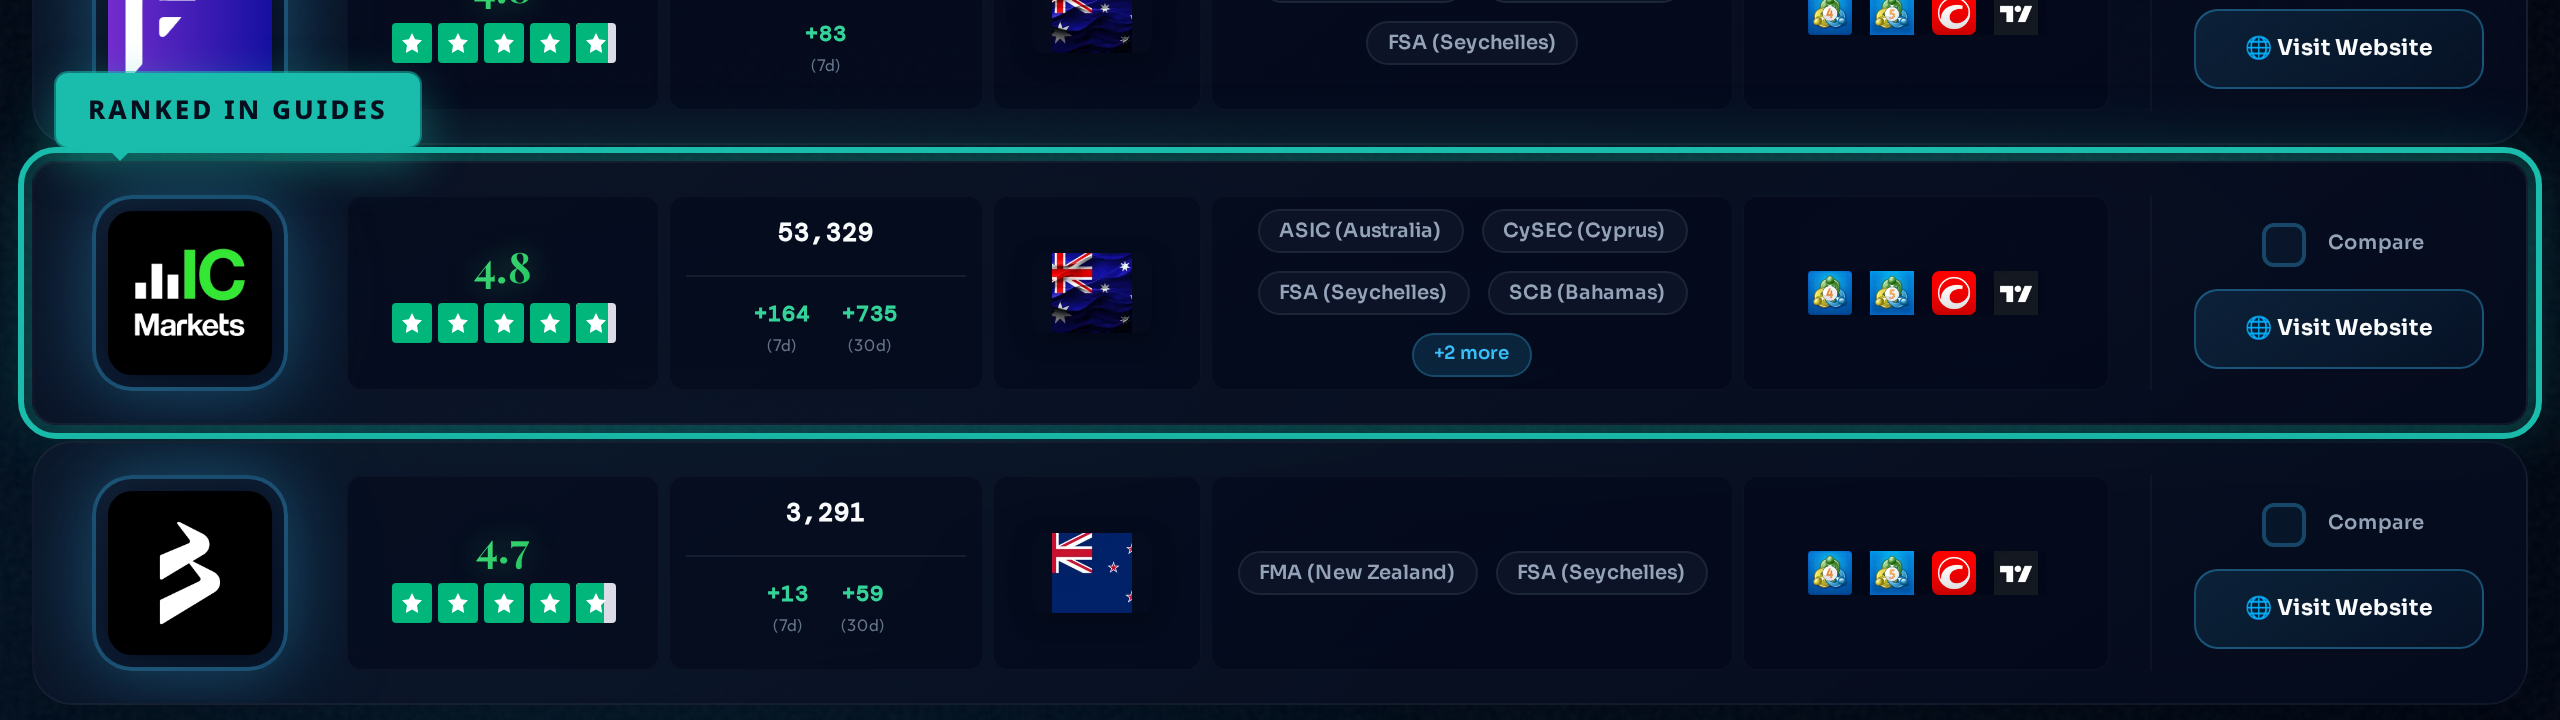Click the New Zealand flag icon
Viewport: 2560px width, 720px height.
(x=1091, y=572)
